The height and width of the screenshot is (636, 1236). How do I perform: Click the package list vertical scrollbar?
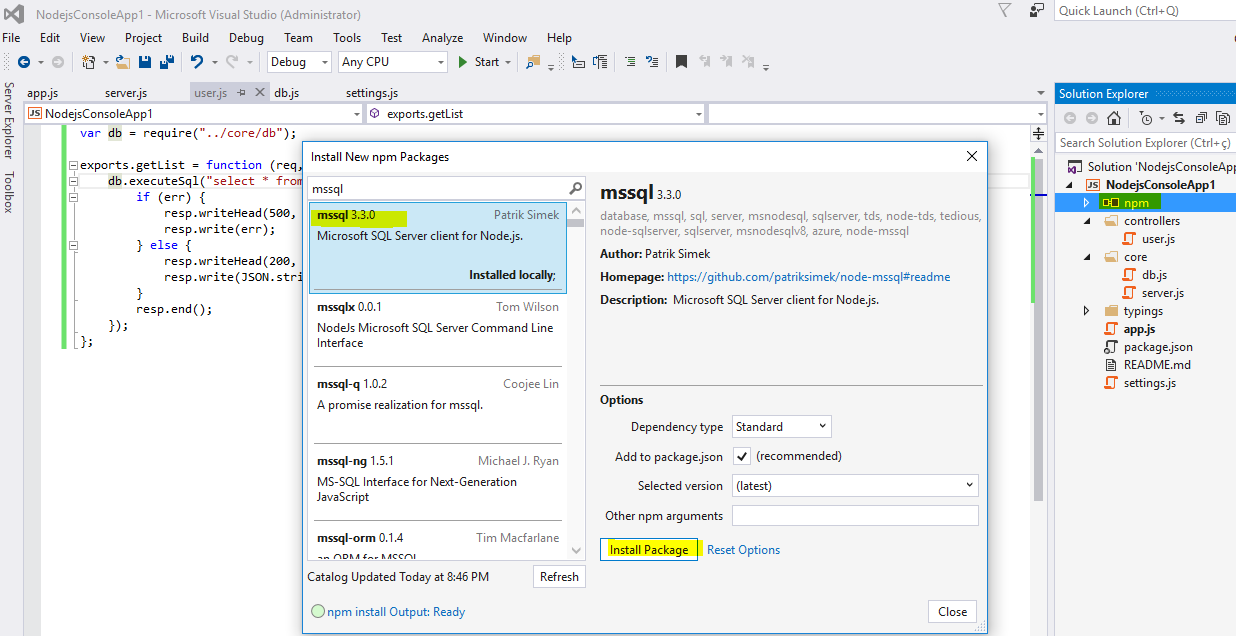tap(575, 380)
